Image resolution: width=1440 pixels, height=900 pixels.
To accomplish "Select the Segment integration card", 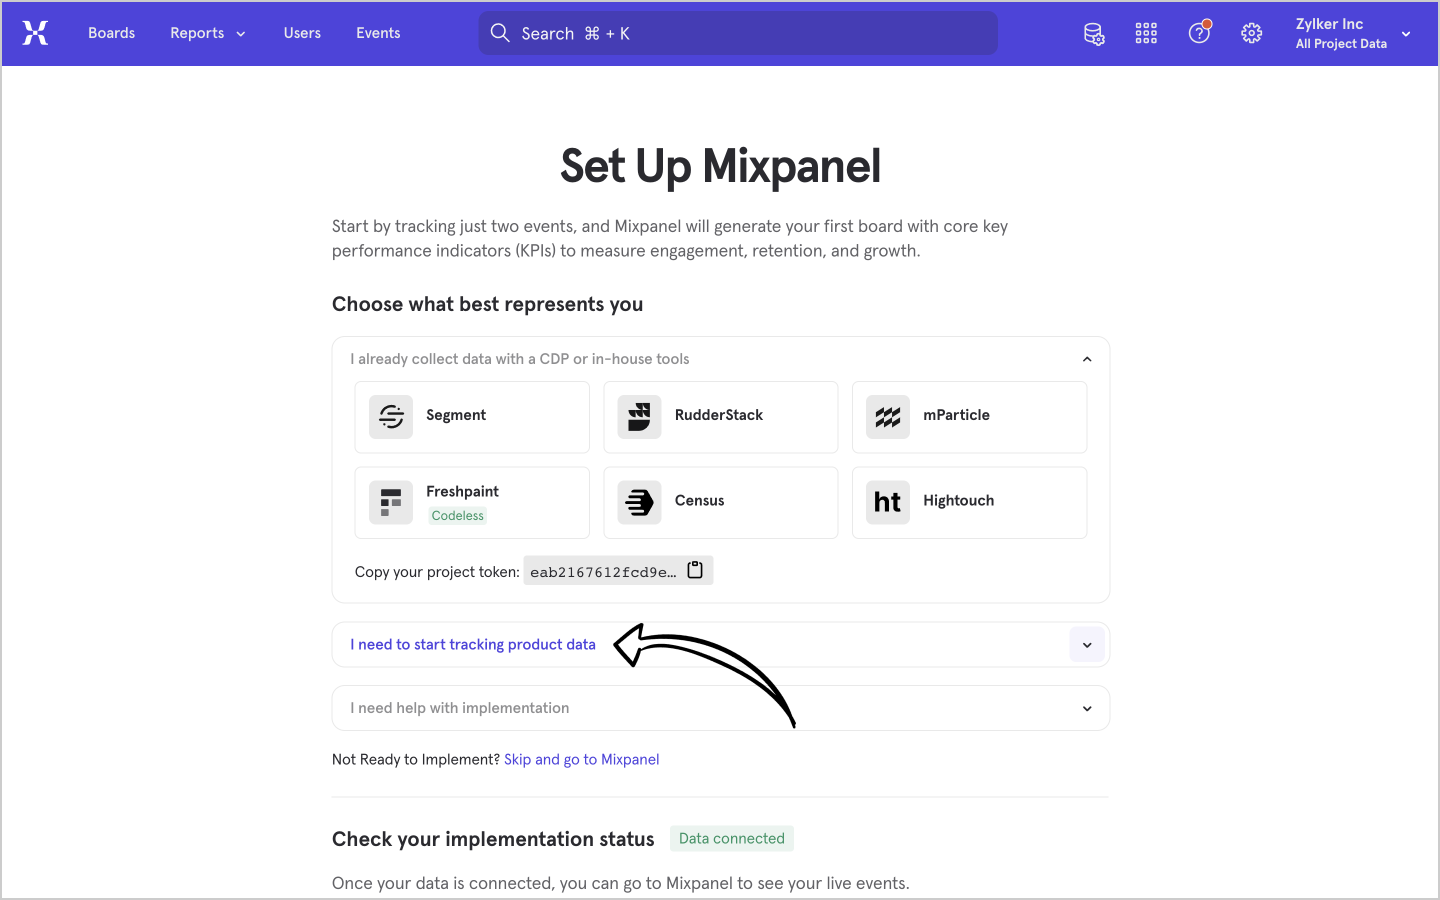I will (x=472, y=417).
